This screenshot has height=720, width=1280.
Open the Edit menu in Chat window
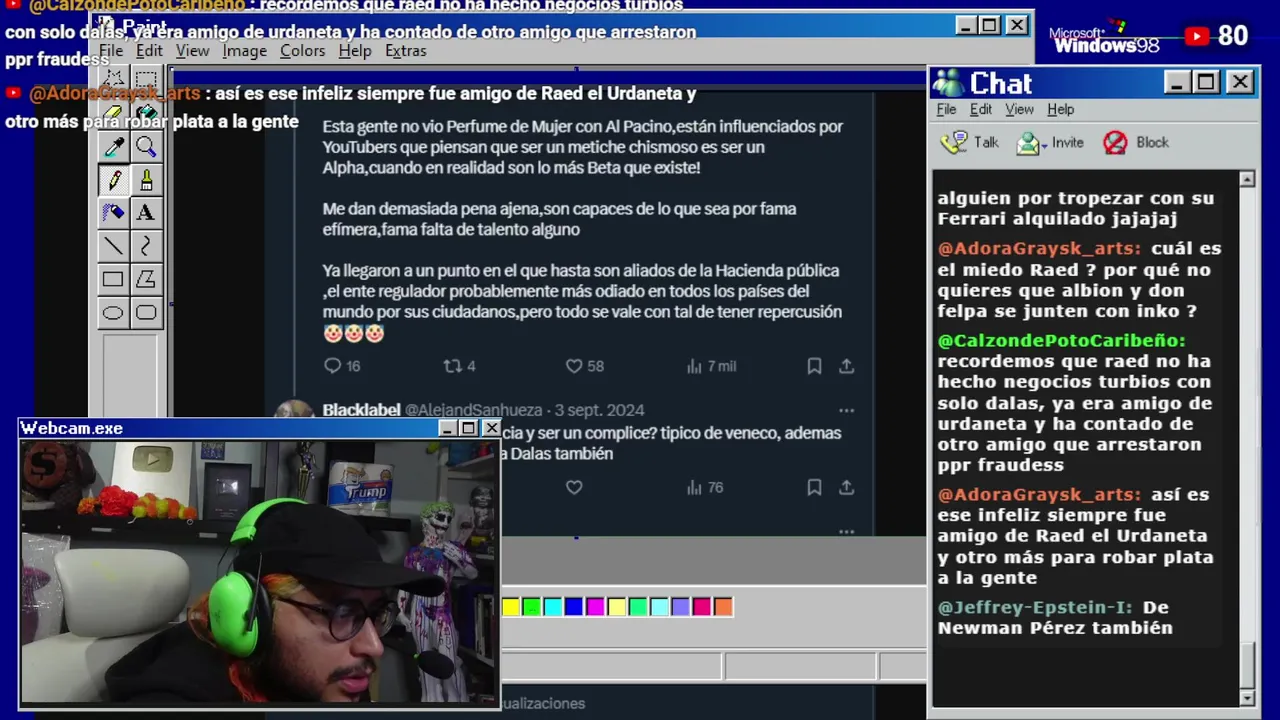981,110
